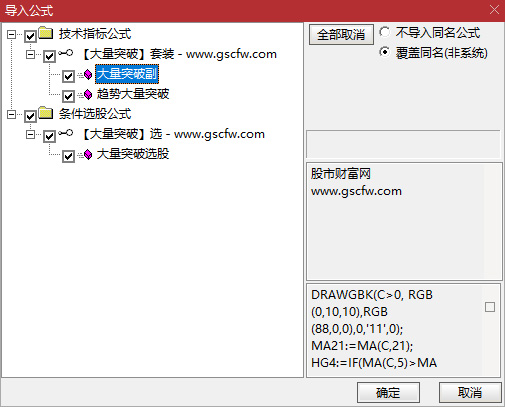The width and height of the screenshot is (505, 407).
Task: Select the 大量突破副 tree item
Action: click(127, 74)
